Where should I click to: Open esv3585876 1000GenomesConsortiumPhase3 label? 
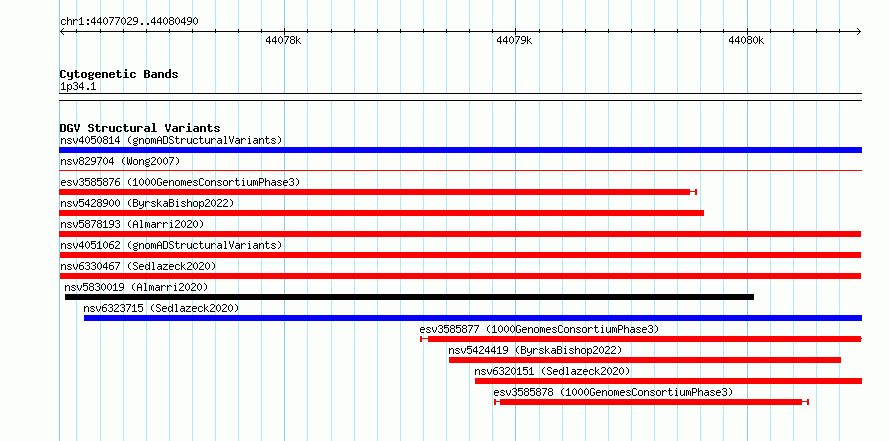click(180, 182)
